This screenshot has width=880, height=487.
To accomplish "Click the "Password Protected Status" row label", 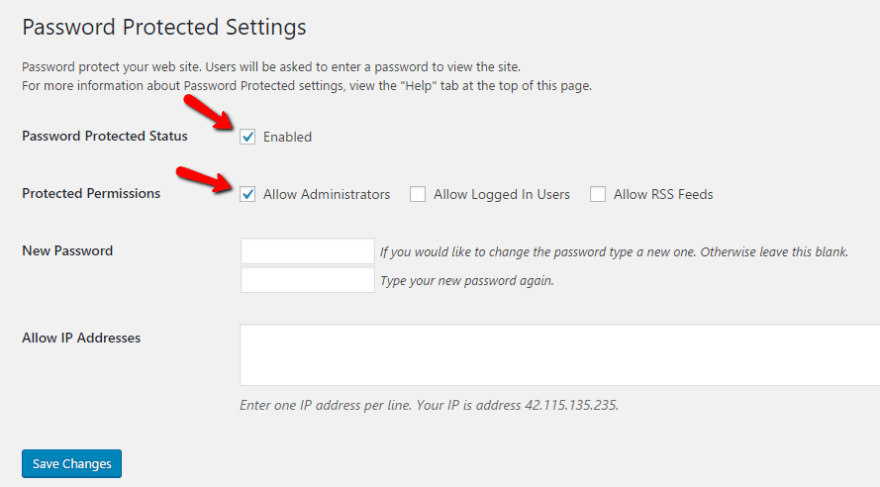I will click(104, 136).
